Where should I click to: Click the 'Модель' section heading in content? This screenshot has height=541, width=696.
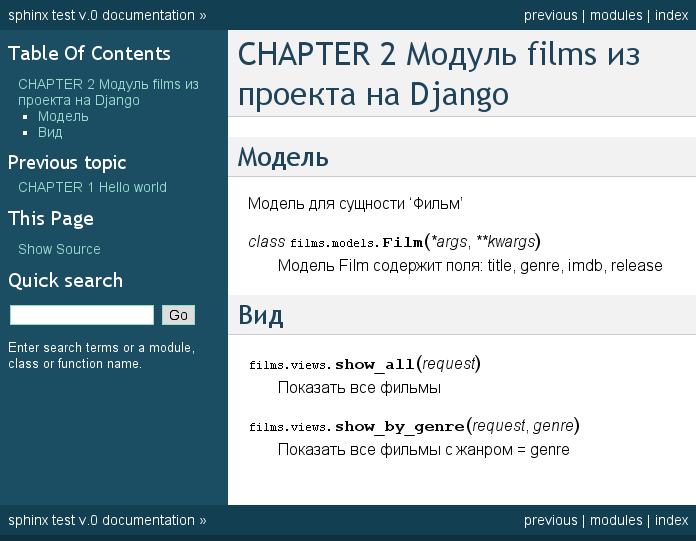tap(283, 157)
